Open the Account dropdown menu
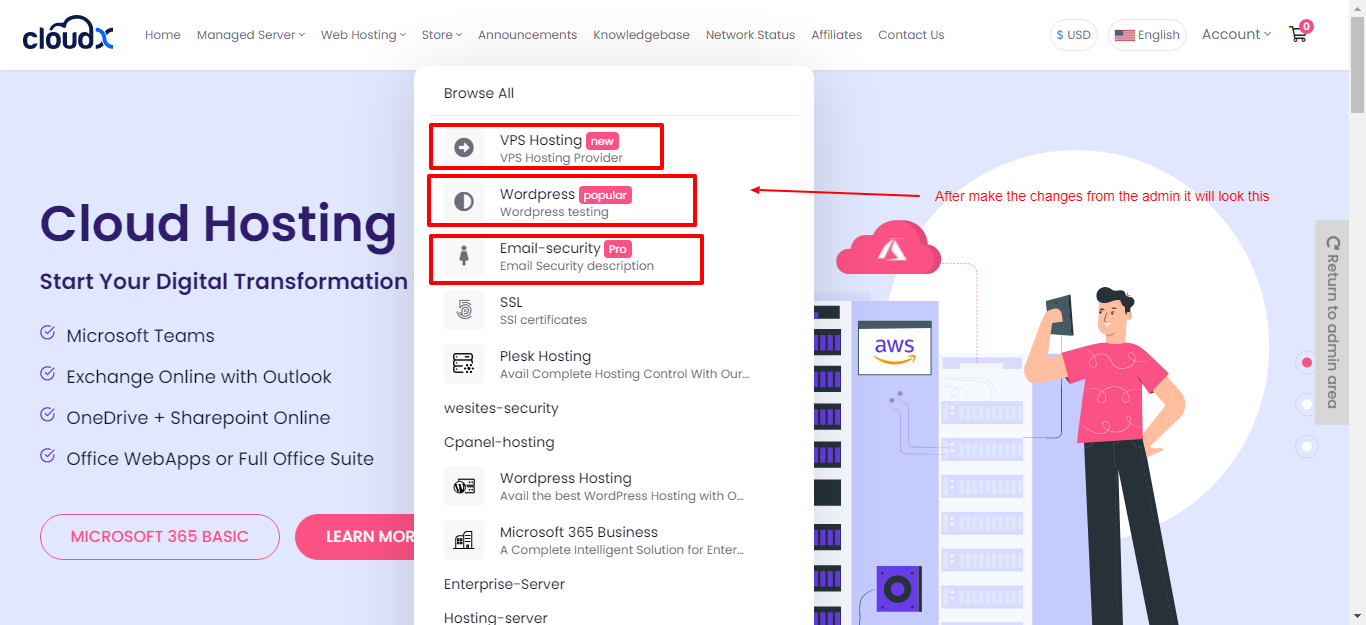 click(x=1236, y=34)
